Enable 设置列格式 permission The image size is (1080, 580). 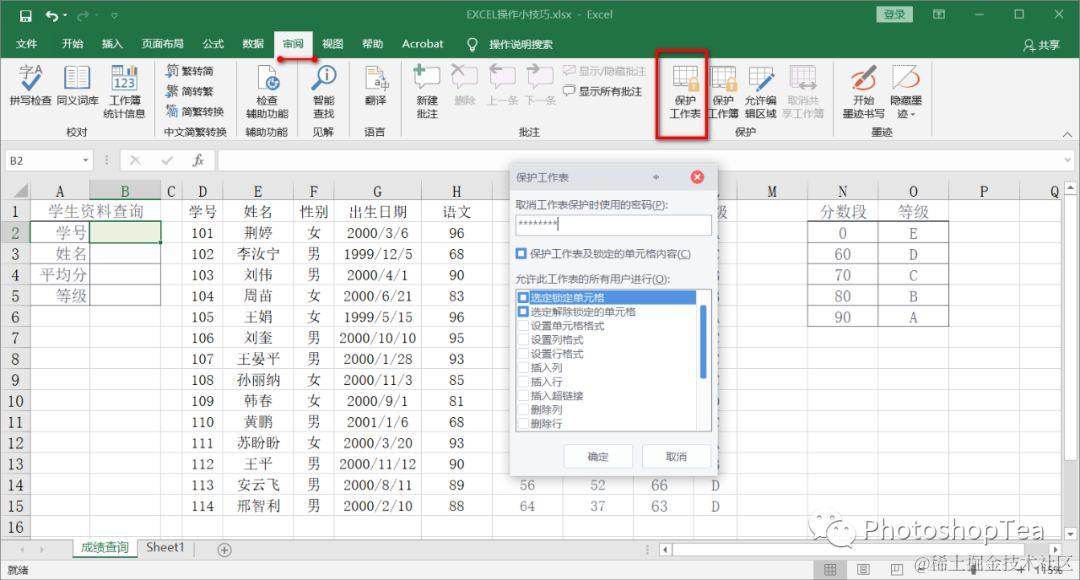coord(523,340)
